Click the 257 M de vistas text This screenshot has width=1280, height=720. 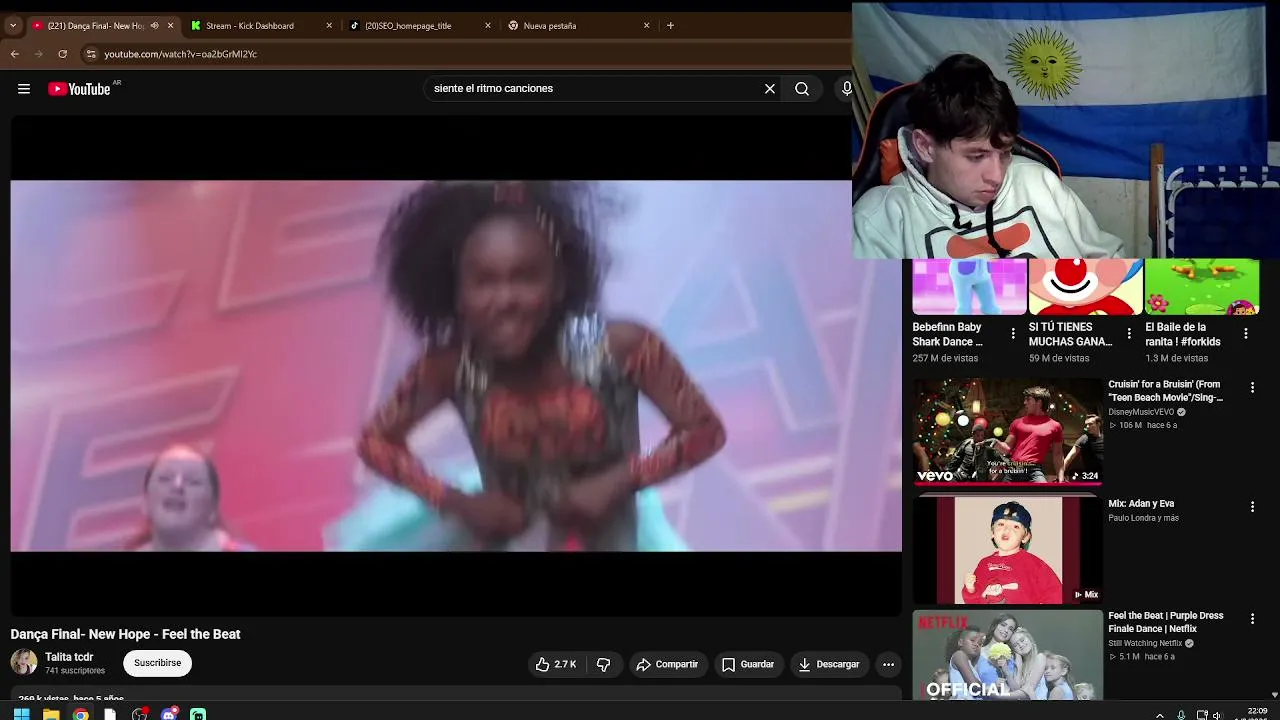pos(945,358)
